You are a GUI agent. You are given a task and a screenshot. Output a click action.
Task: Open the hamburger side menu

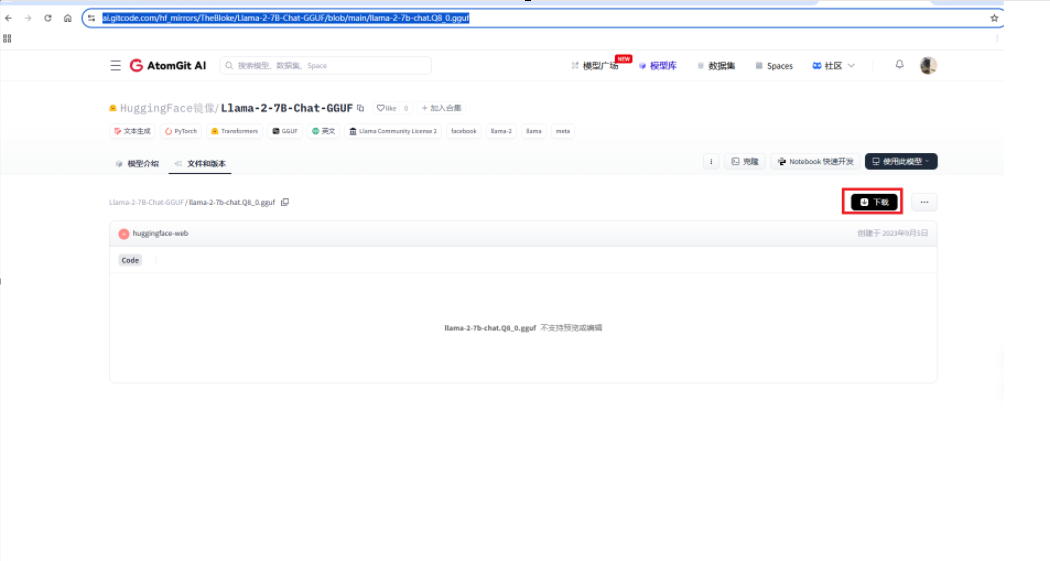116,66
